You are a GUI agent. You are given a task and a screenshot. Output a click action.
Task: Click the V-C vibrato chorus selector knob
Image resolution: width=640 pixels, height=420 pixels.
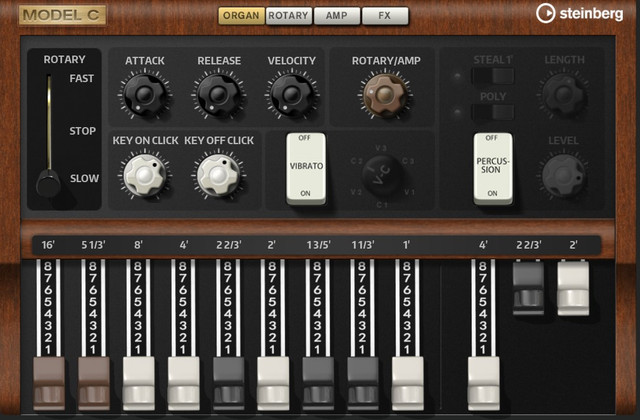pyautogui.click(x=382, y=176)
